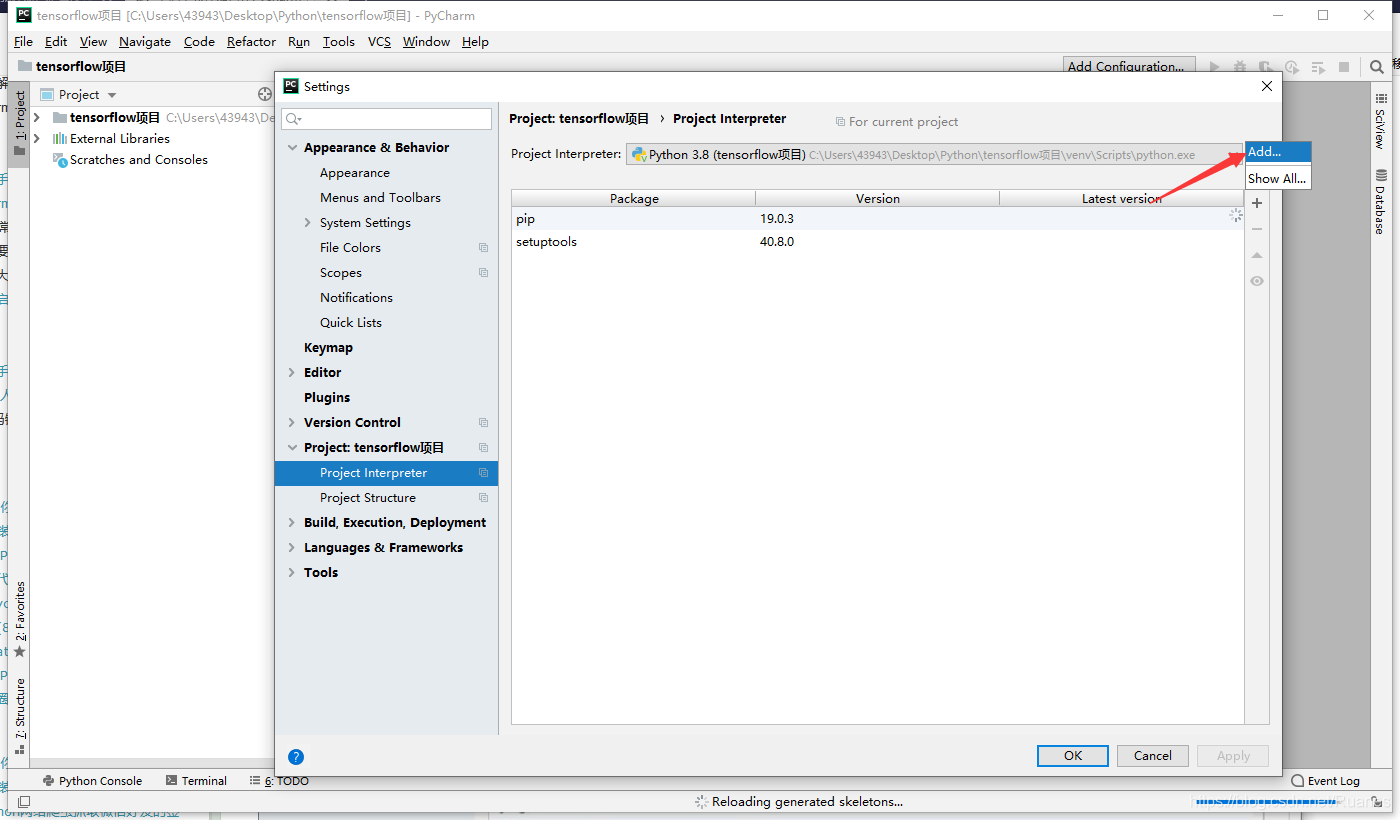Uninstall package with minus icon
Viewport: 1400px width, 820px height.
(x=1257, y=229)
